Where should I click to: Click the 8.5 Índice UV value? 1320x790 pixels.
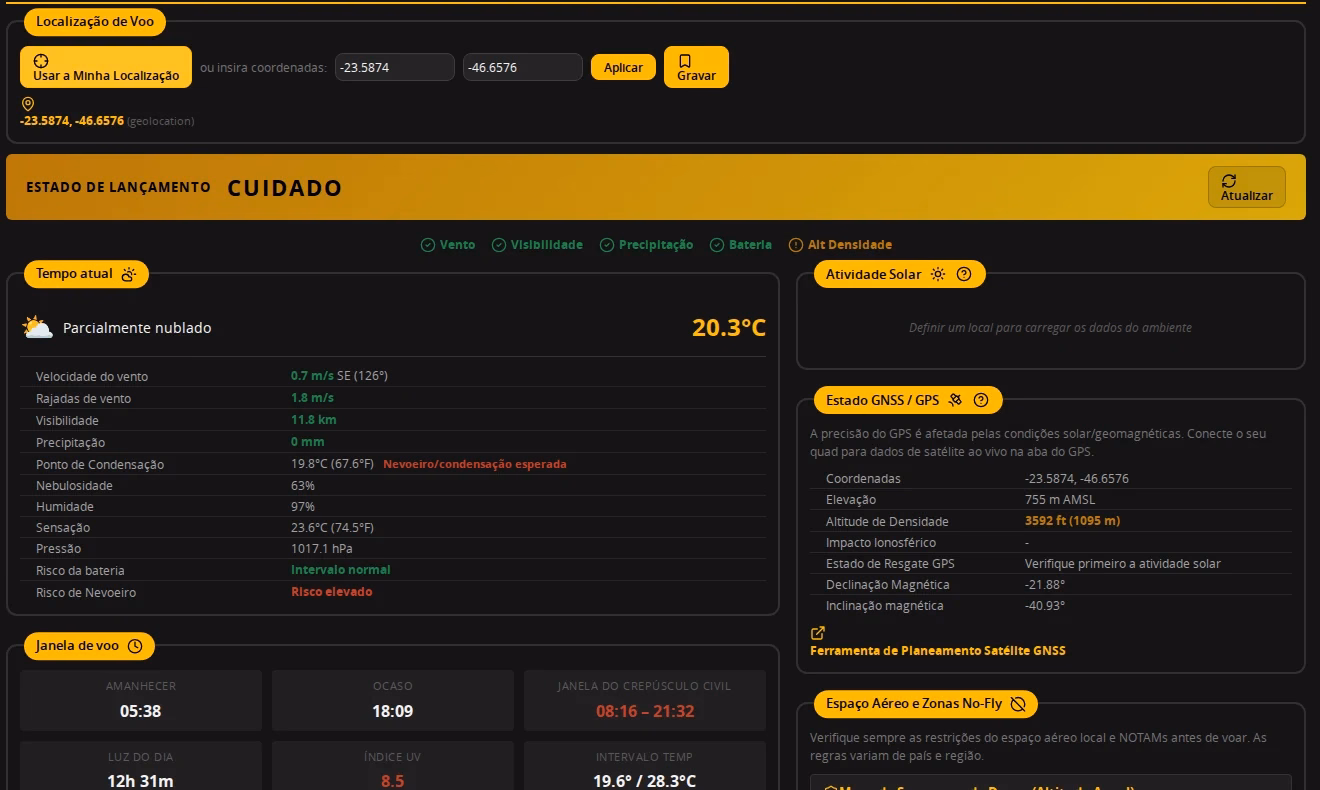click(393, 781)
